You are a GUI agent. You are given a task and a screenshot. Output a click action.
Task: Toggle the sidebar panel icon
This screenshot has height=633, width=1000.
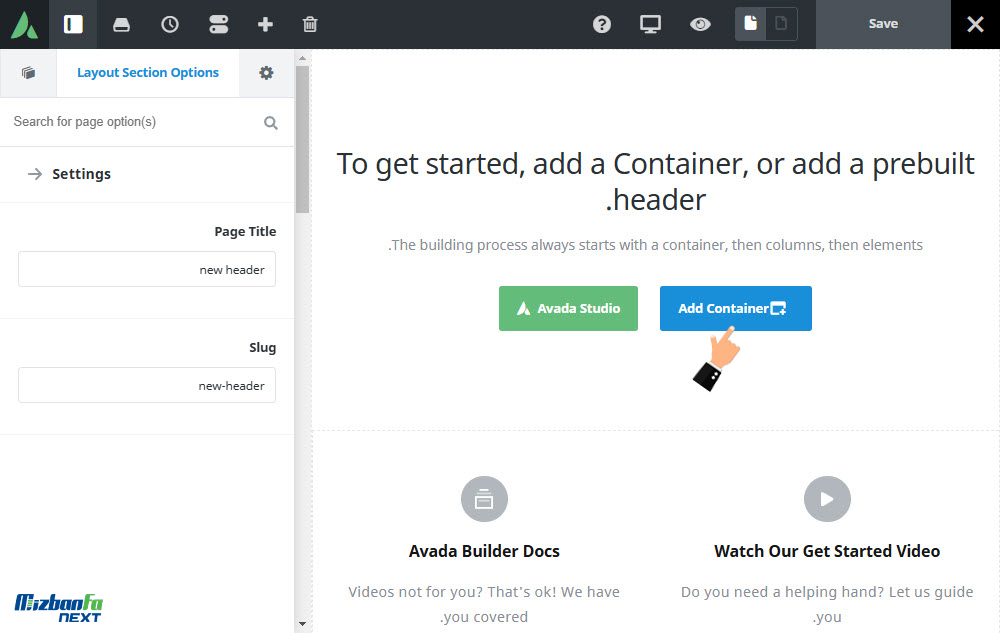pyautogui.click(x=73, y=24)
